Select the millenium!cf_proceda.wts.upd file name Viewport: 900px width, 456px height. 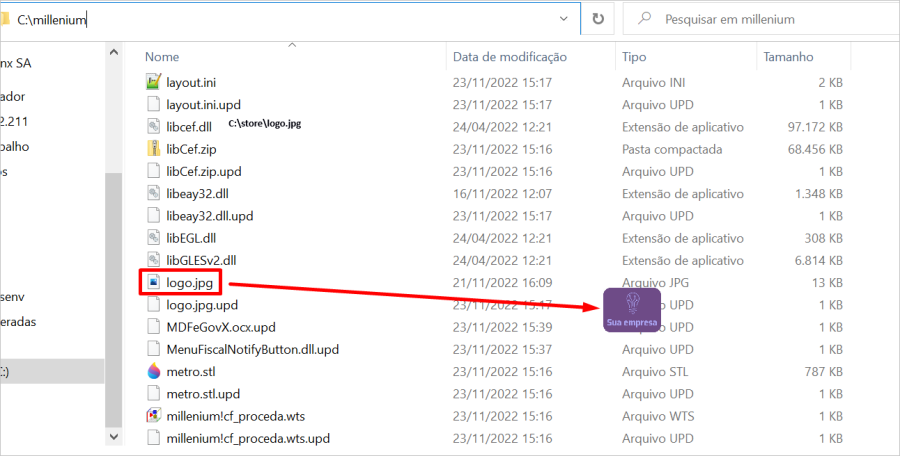coord(248,439)
